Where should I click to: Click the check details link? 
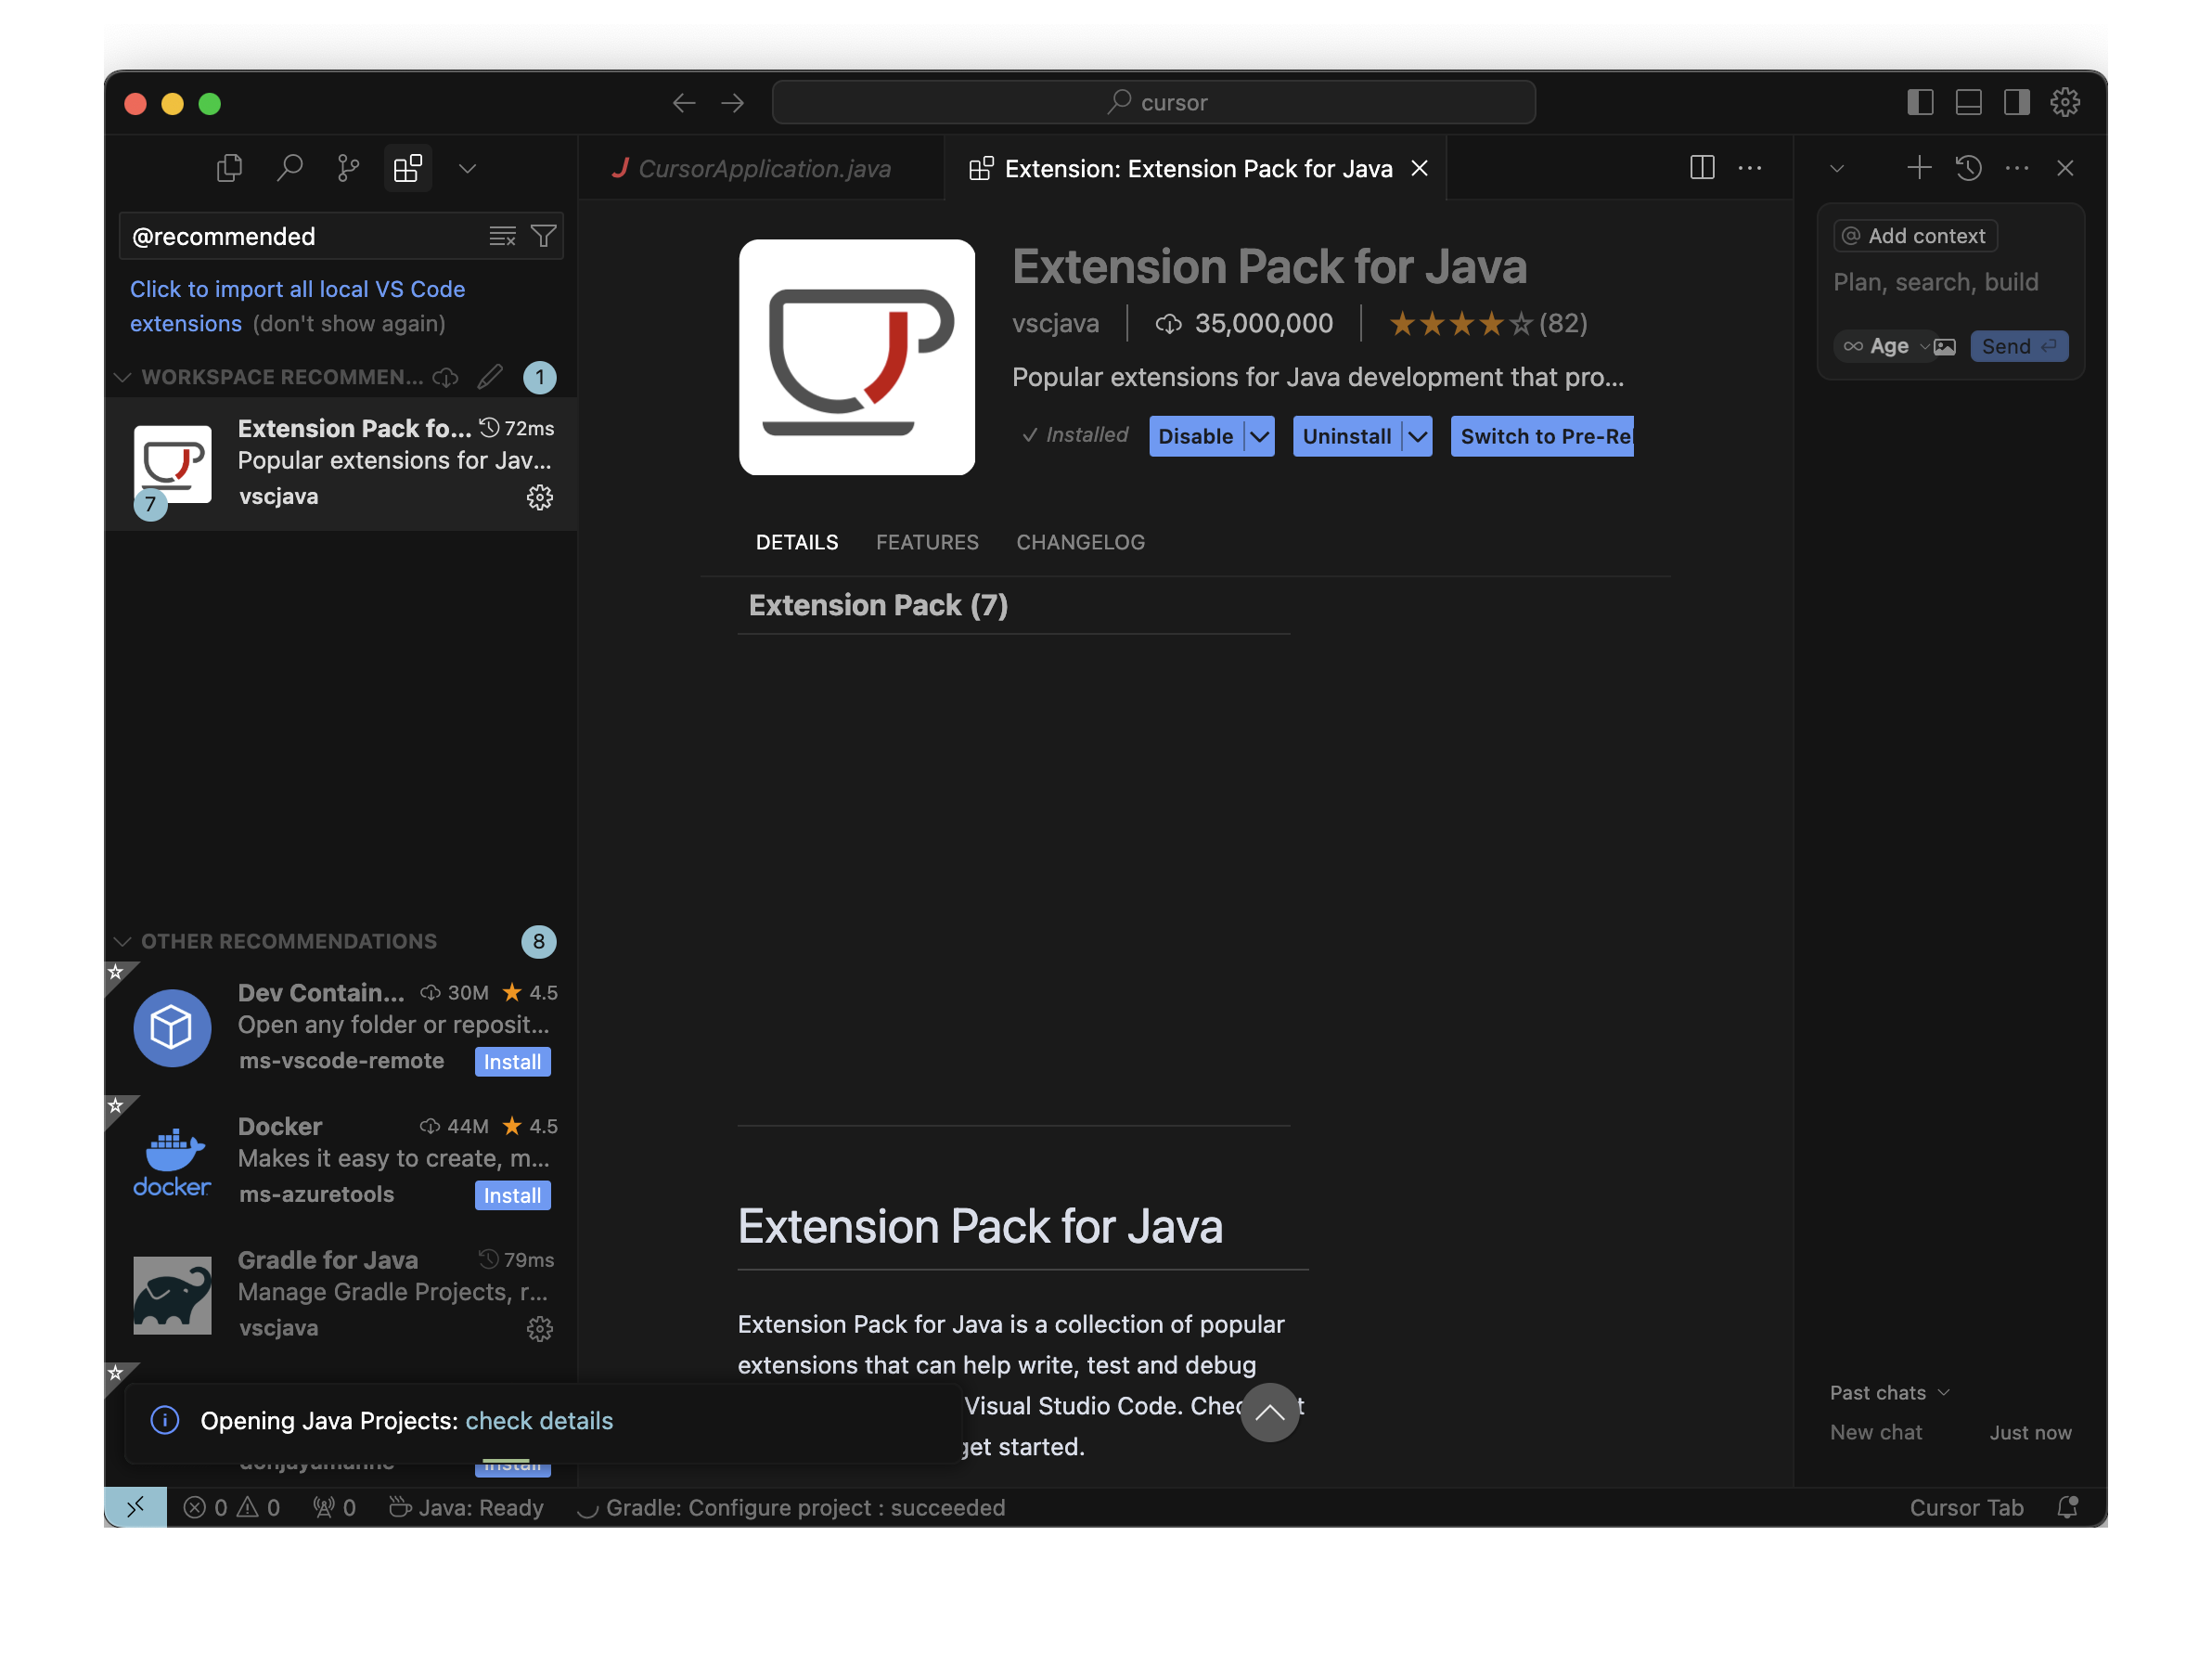tap(539, 1421)
